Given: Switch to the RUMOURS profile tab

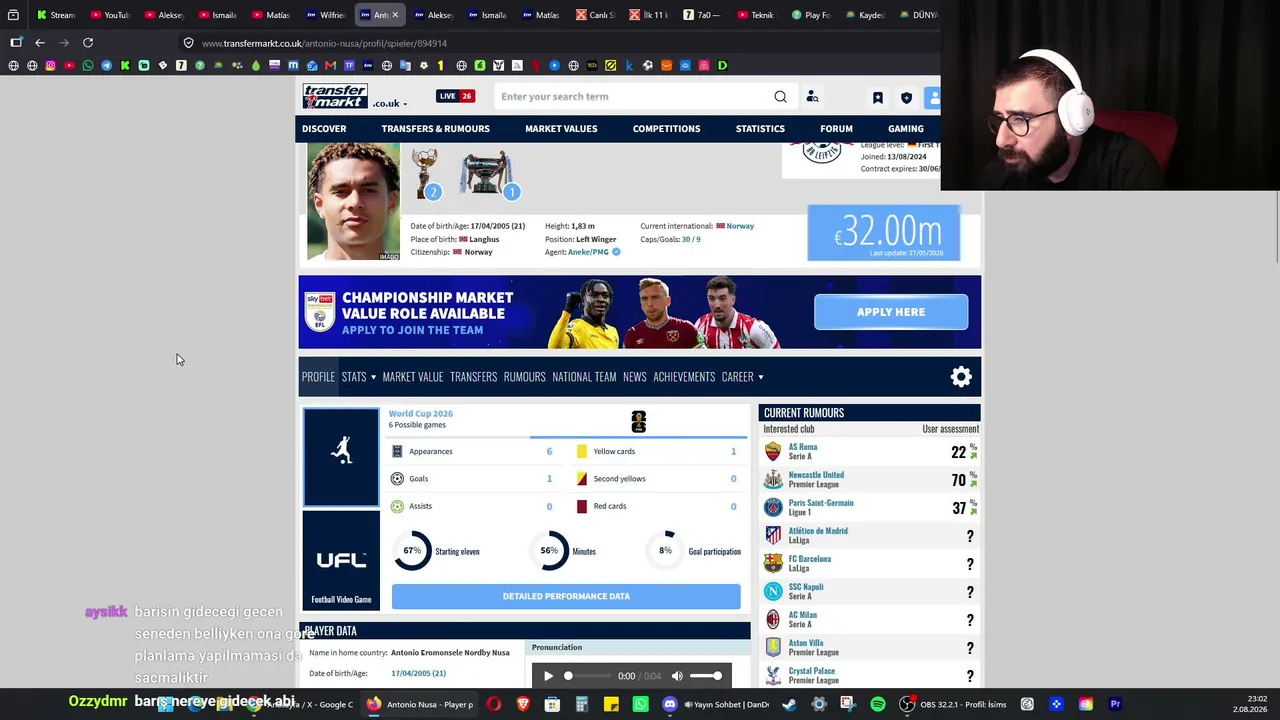Looking at the screenshot, I should (524, 377).
